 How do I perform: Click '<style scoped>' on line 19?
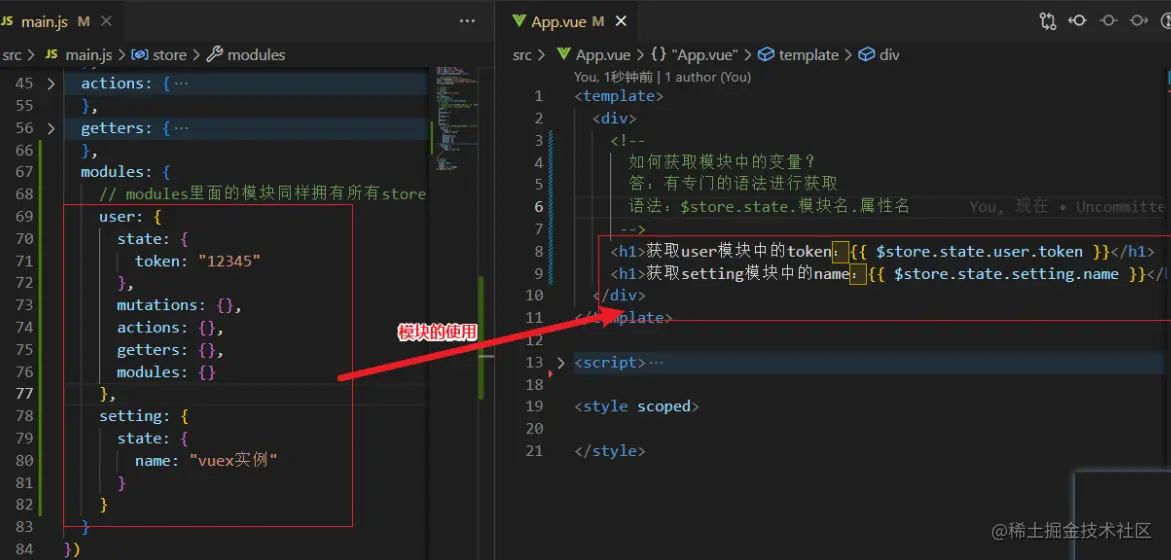coord(636,407)
